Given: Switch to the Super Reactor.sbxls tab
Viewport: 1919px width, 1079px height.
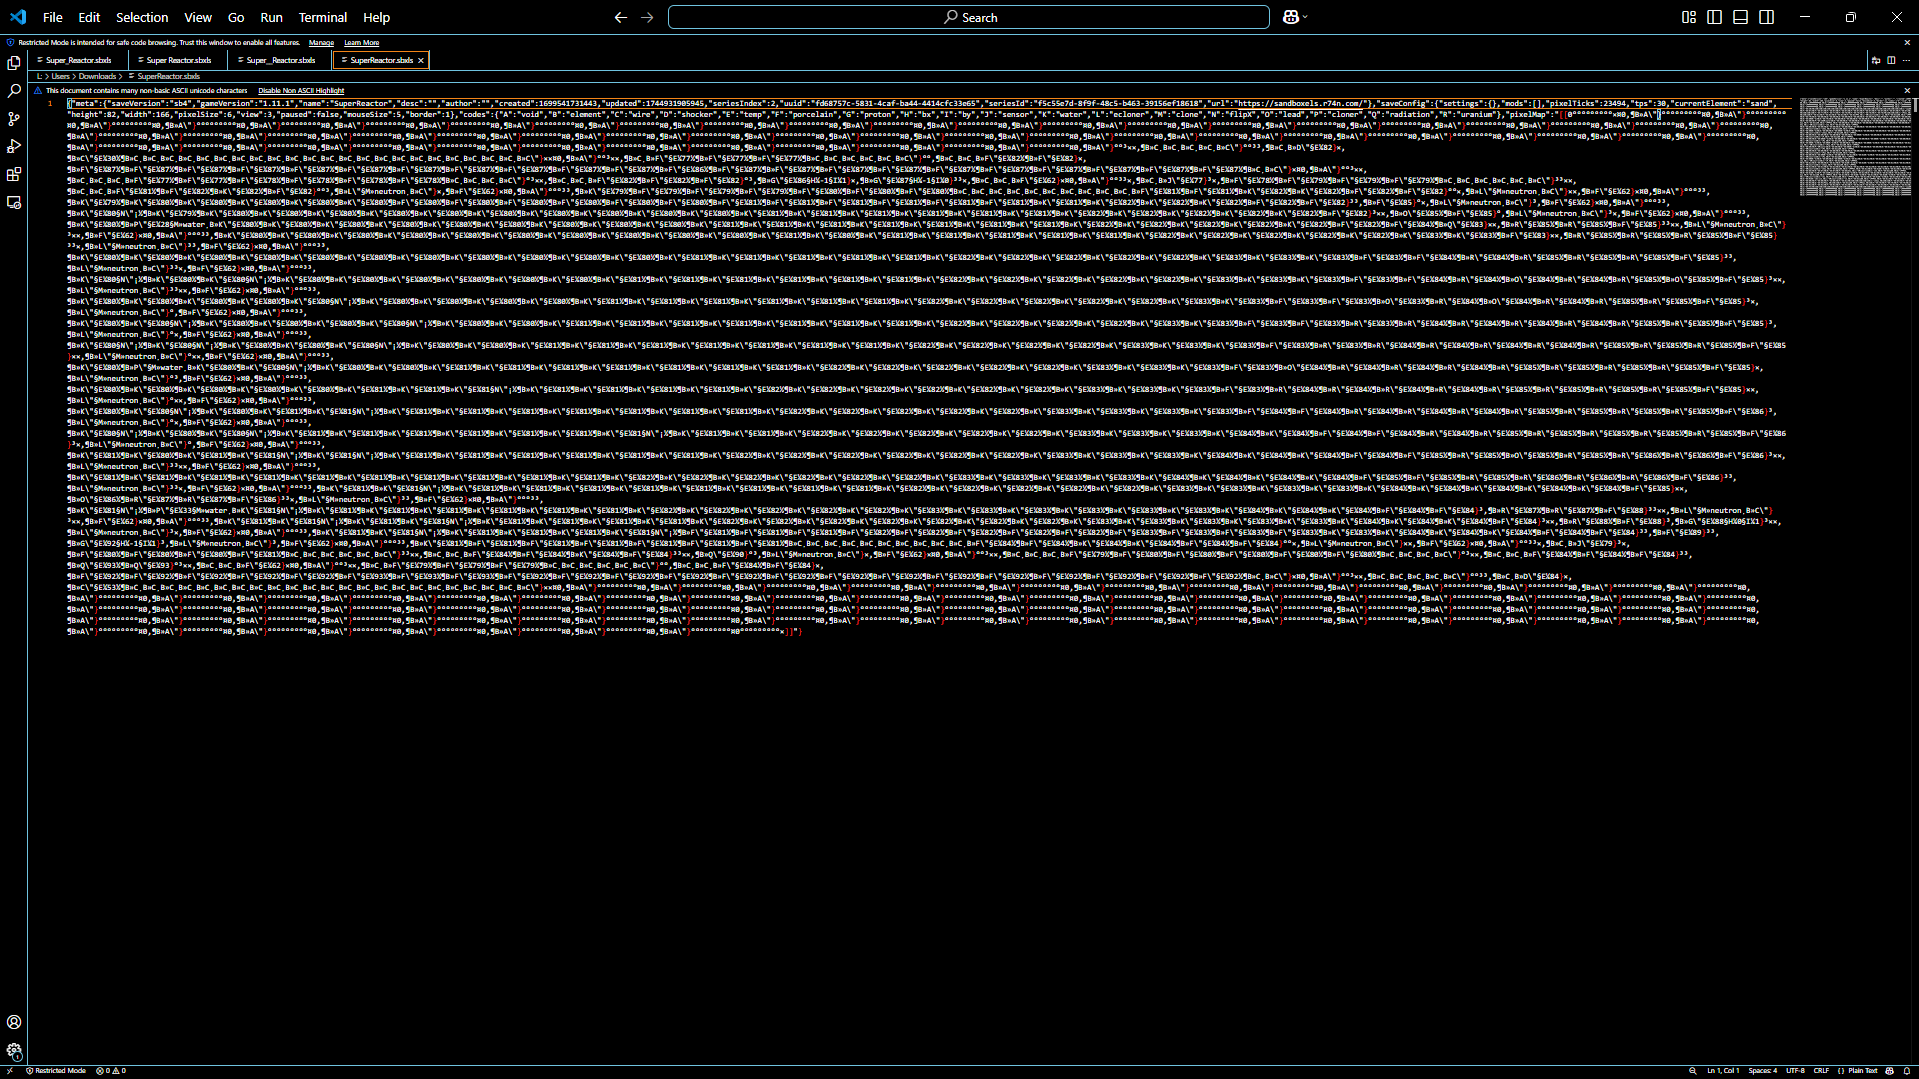Looking at the screenshot, I should [x=179, y=60].
